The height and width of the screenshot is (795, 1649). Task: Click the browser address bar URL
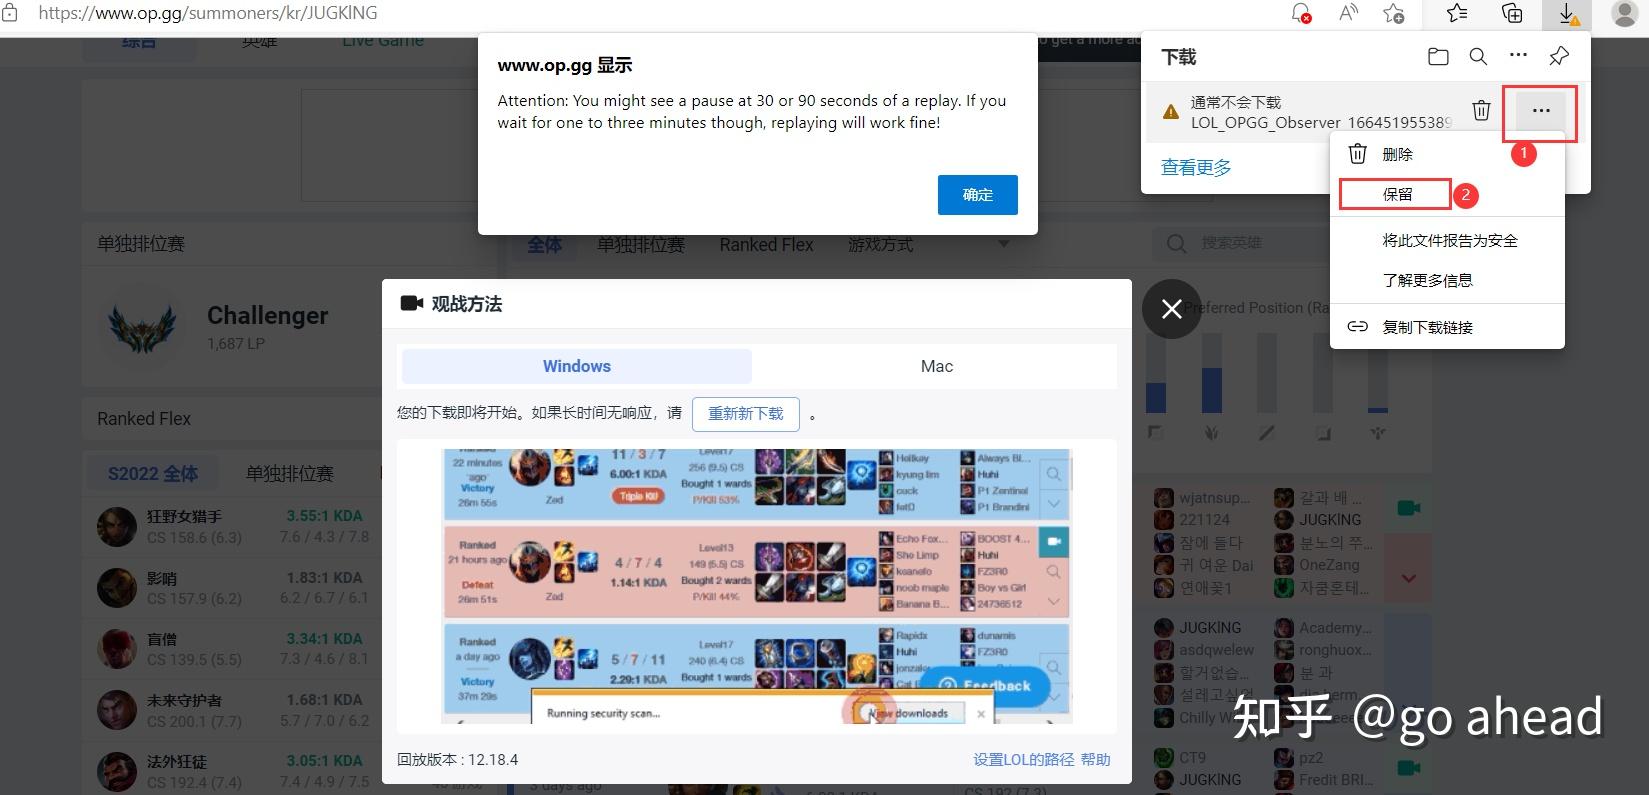208,13
